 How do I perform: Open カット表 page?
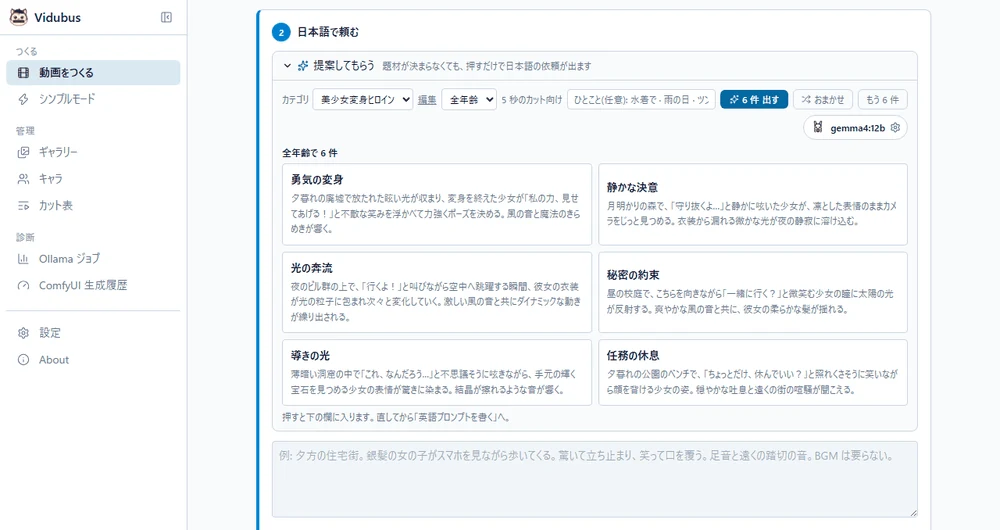click(93, 205)
